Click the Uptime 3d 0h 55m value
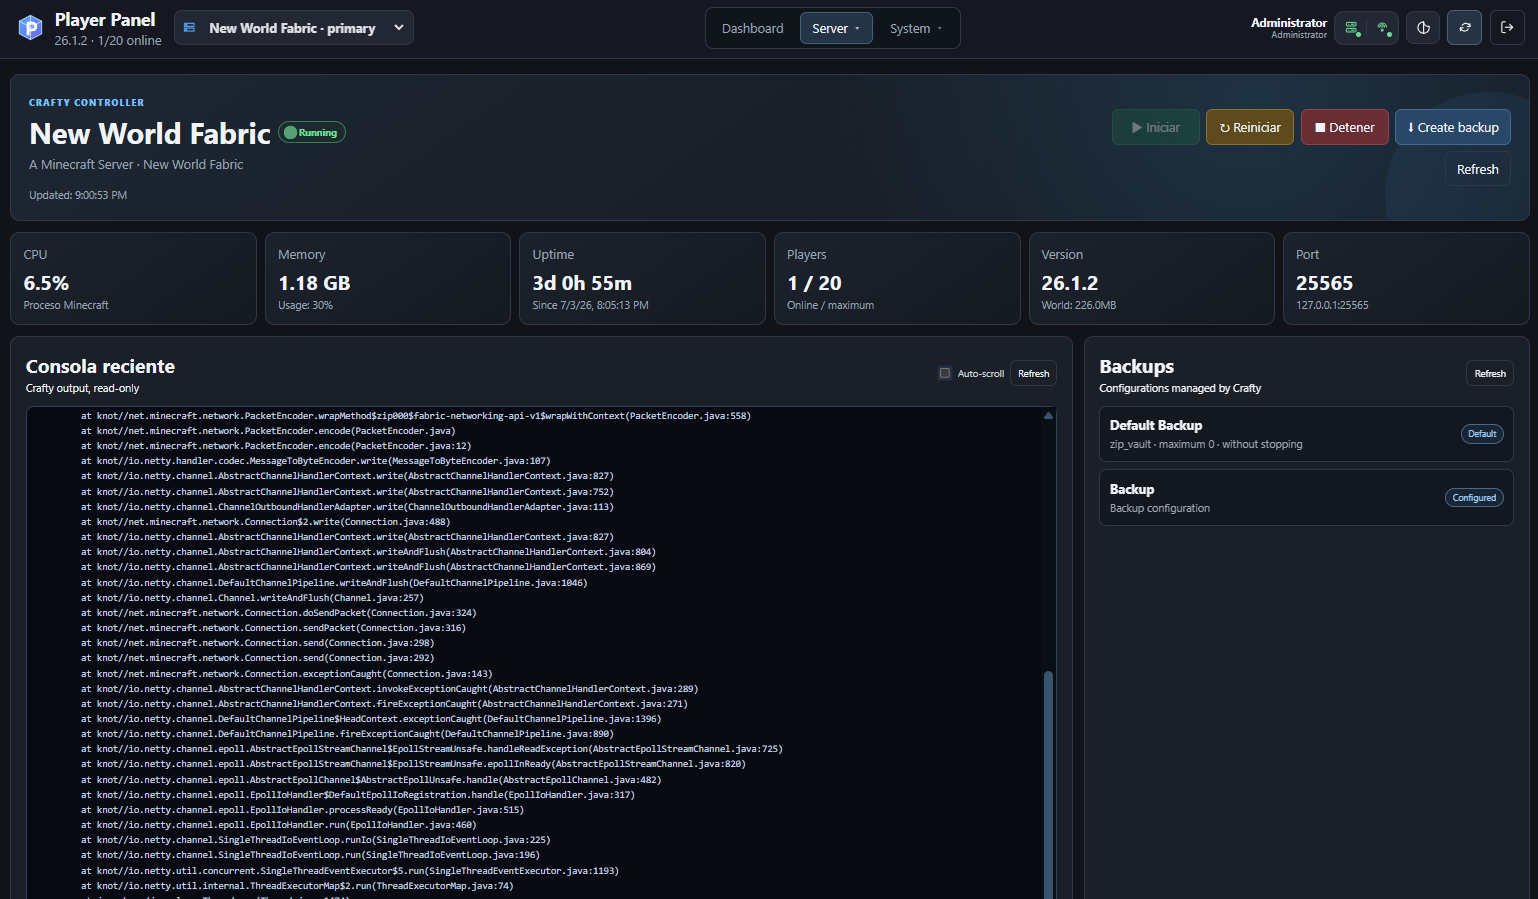Screen dimensions: 1538x899 coord(582,283)
